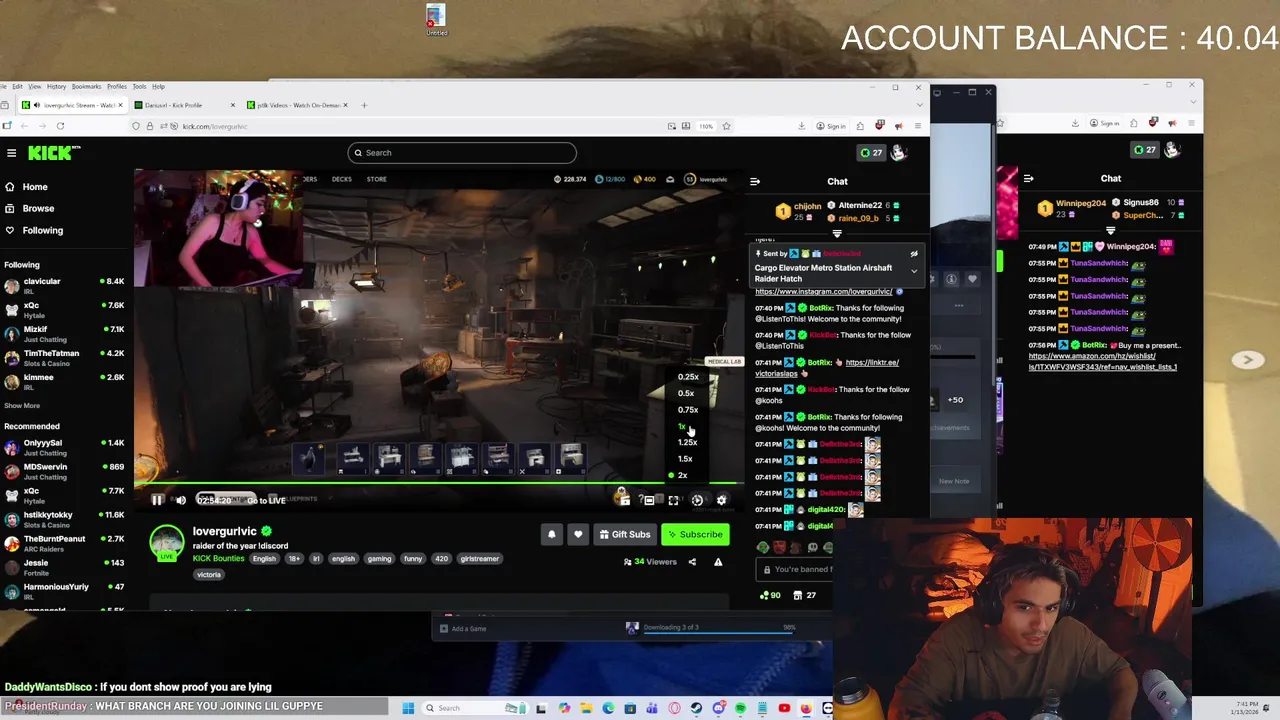
Task: Open the instagram.com/lovergurlvic link in chat
Action: pyautogui.click(x=823, y=291)
